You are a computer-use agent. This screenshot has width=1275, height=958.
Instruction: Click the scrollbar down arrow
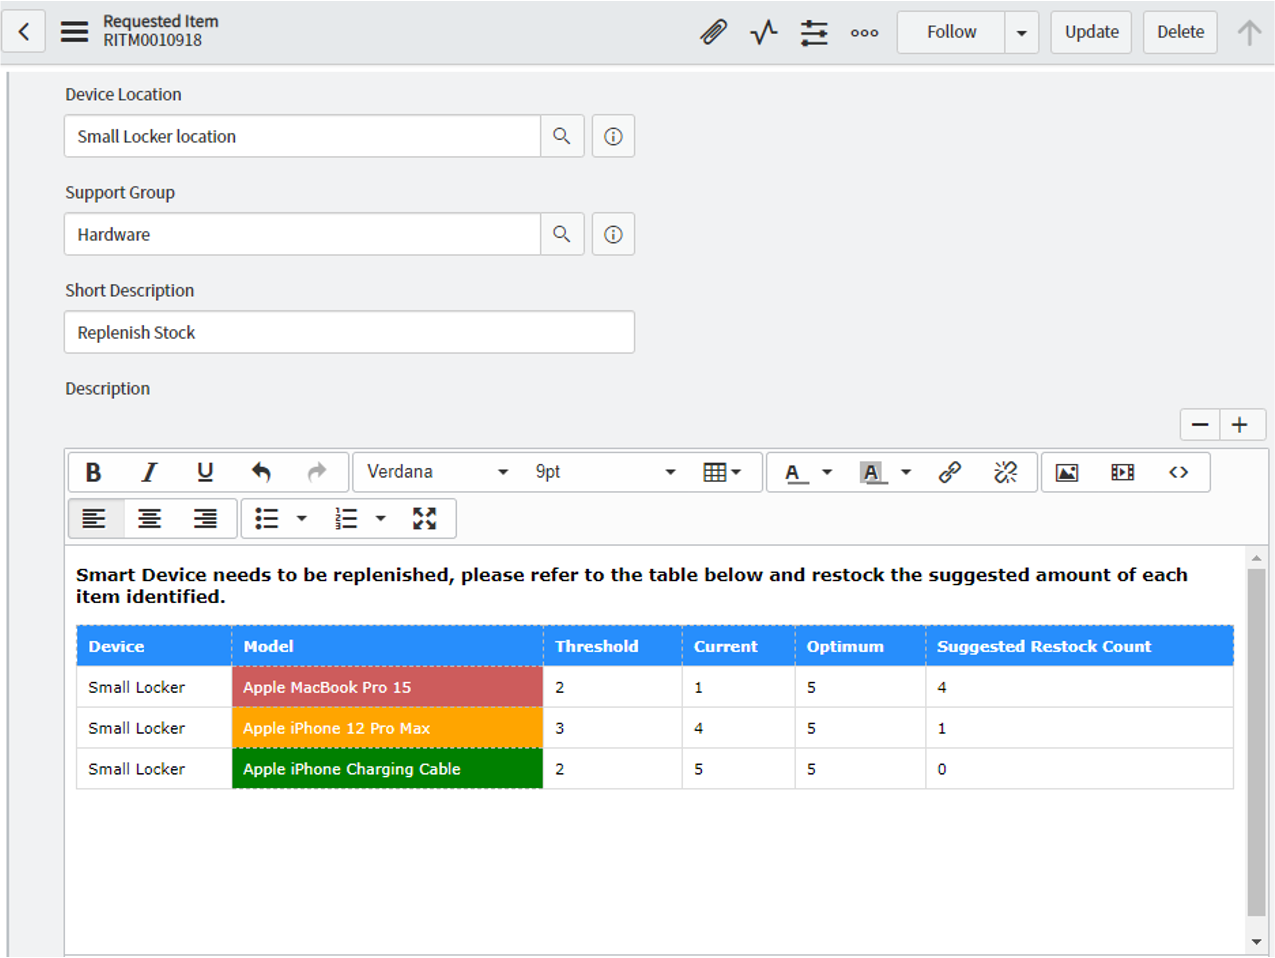[1256, 942]
